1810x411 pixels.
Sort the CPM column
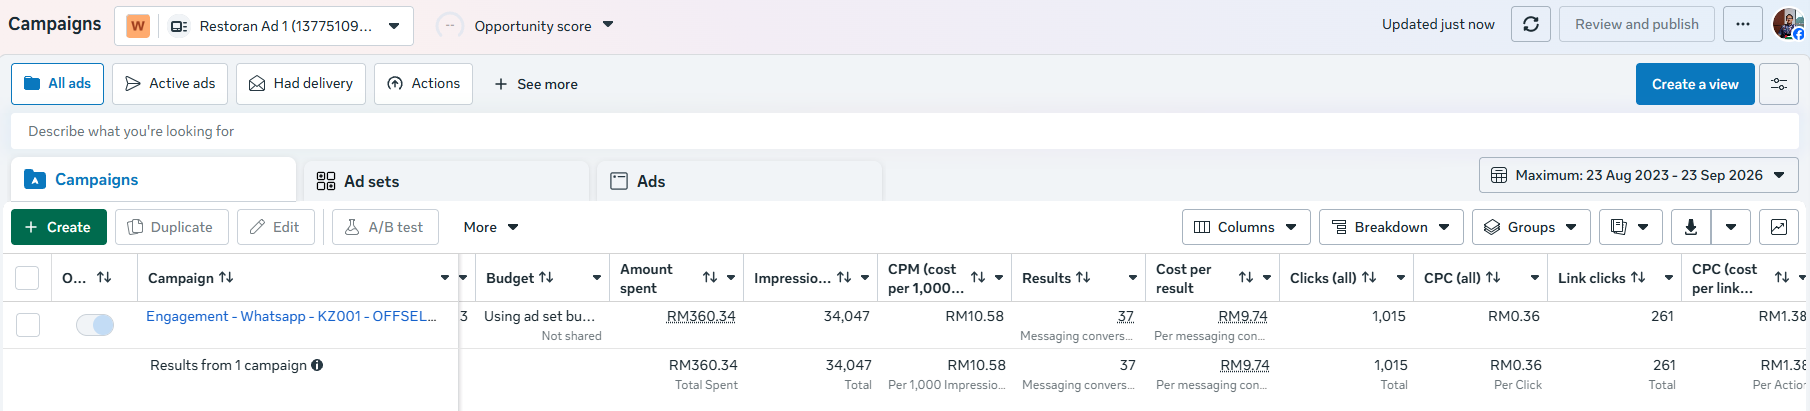coord(978,278)
